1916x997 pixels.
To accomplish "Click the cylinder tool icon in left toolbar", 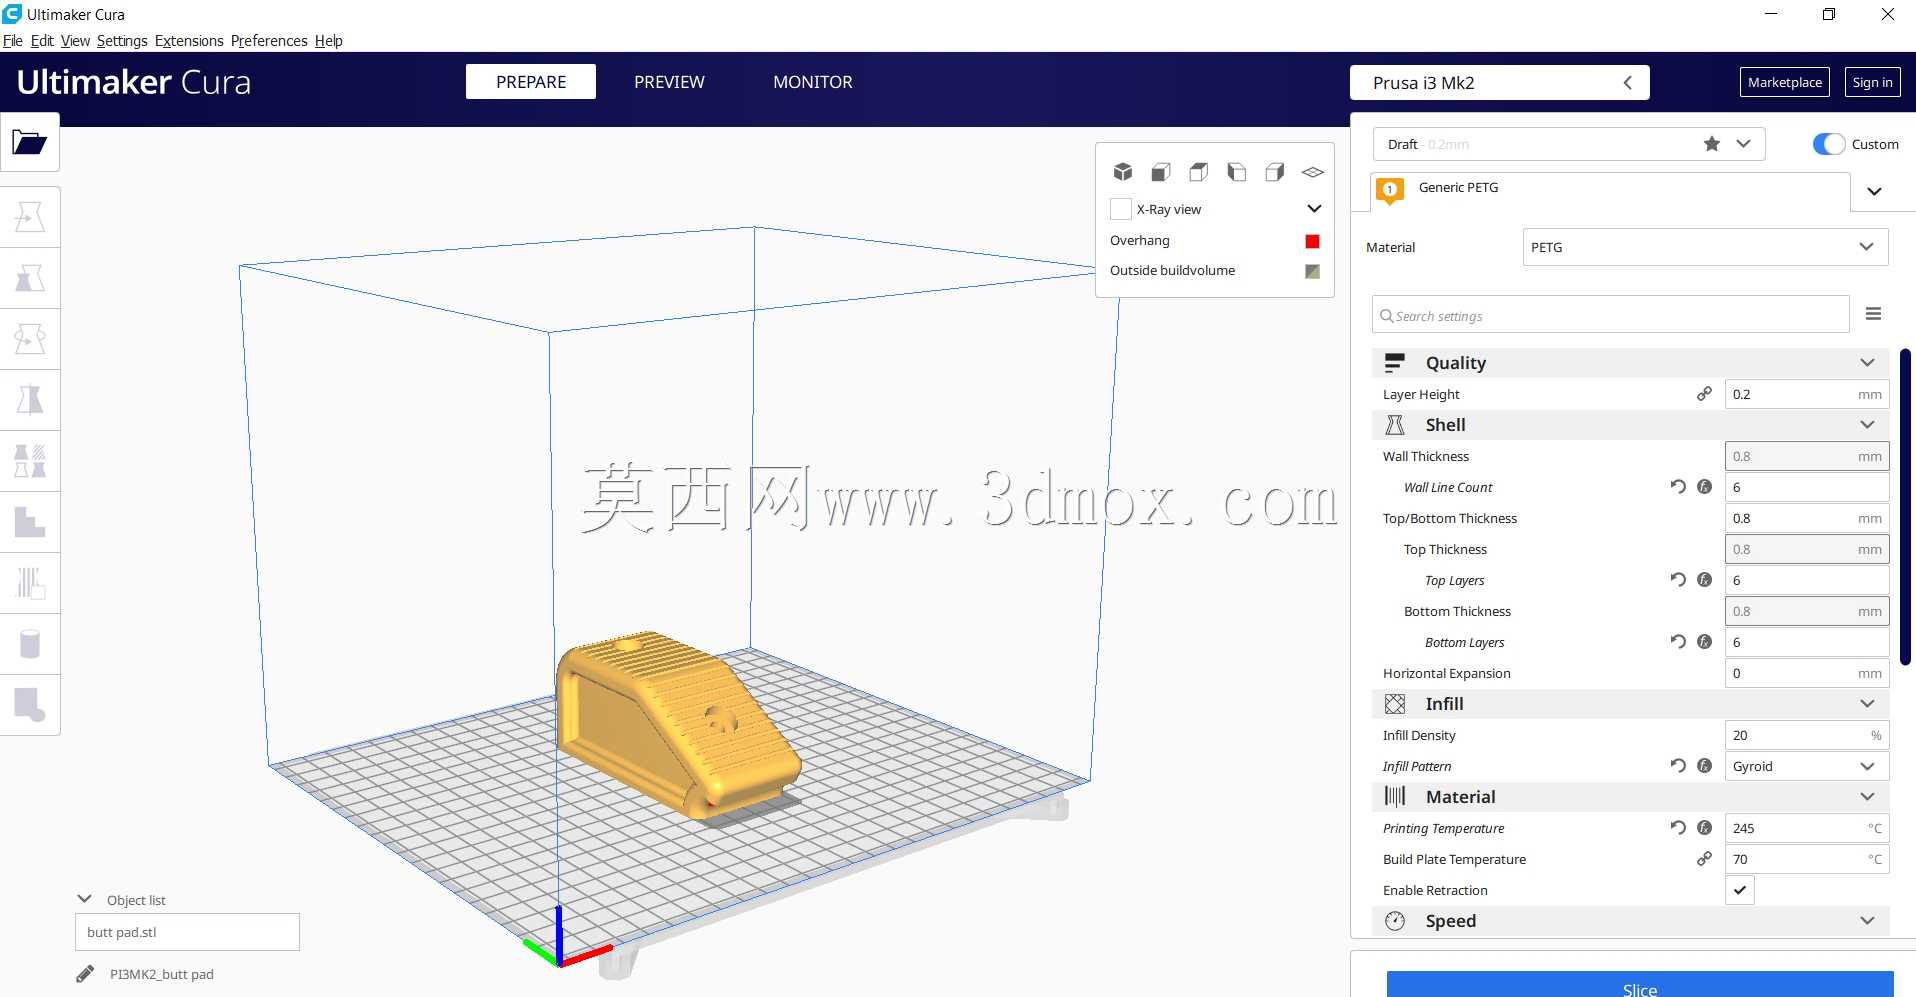I will click(30, 644).
